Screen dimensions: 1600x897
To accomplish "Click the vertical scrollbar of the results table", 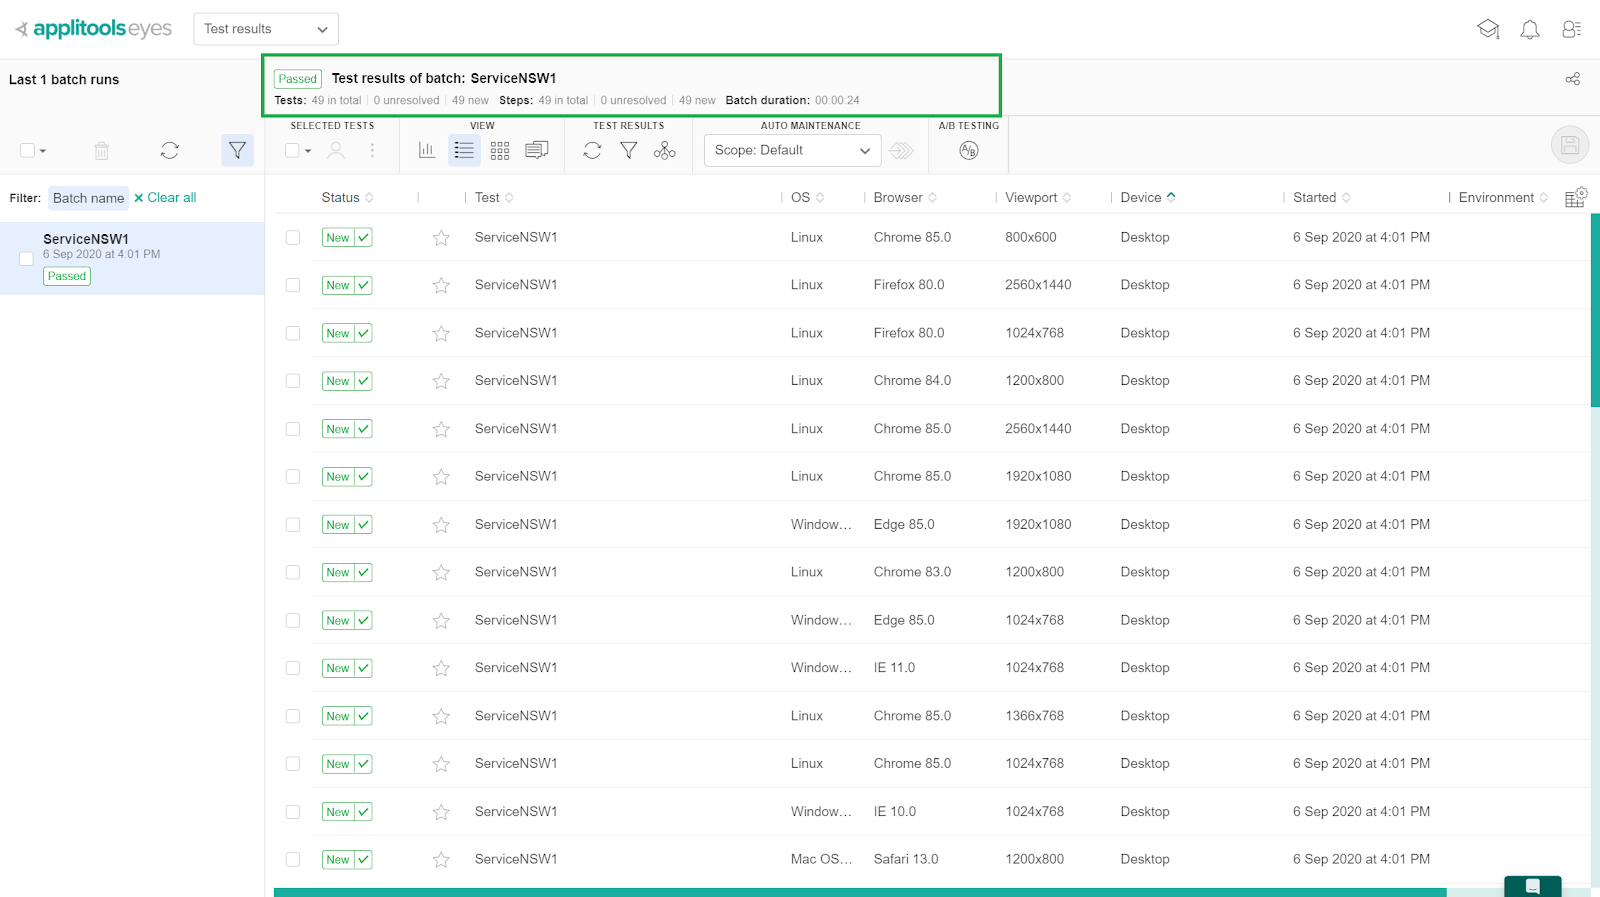I will point(1594,310).
